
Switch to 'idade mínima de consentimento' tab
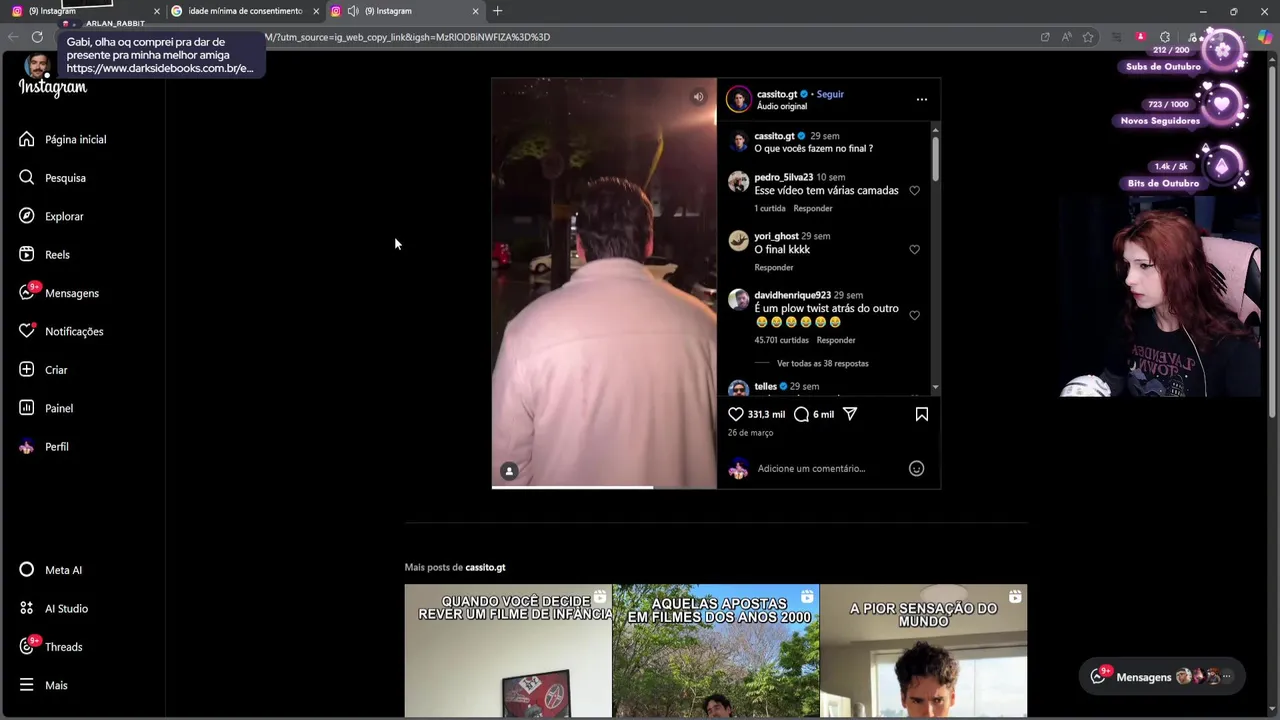(x=245, y=11)
